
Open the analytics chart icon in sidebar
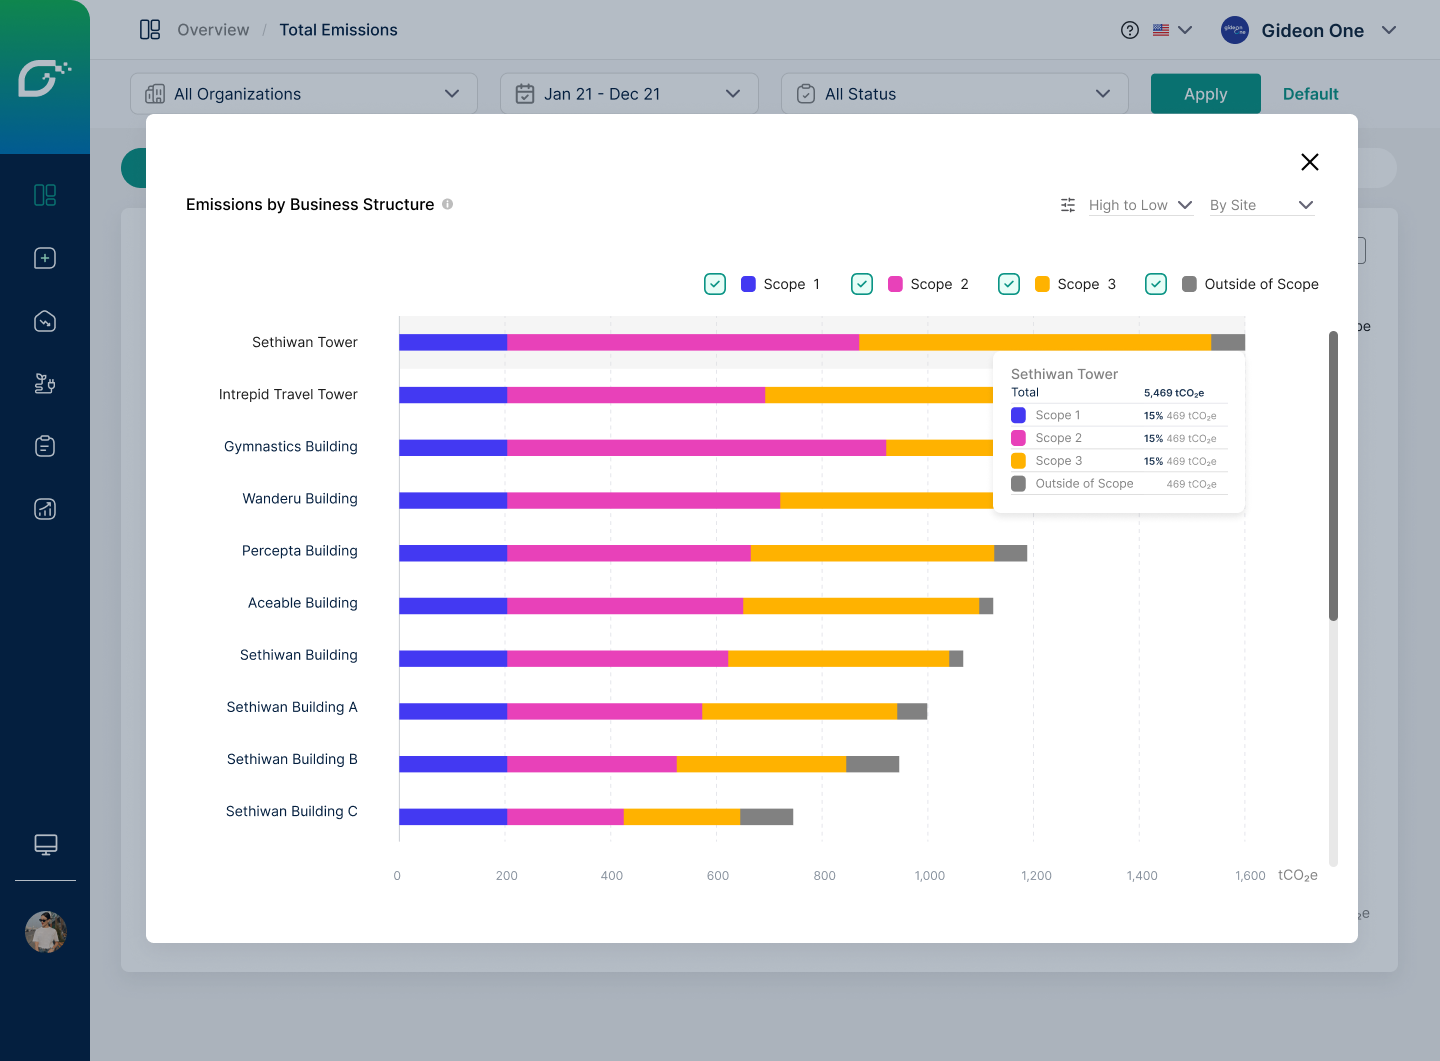[x=45, y=509]
